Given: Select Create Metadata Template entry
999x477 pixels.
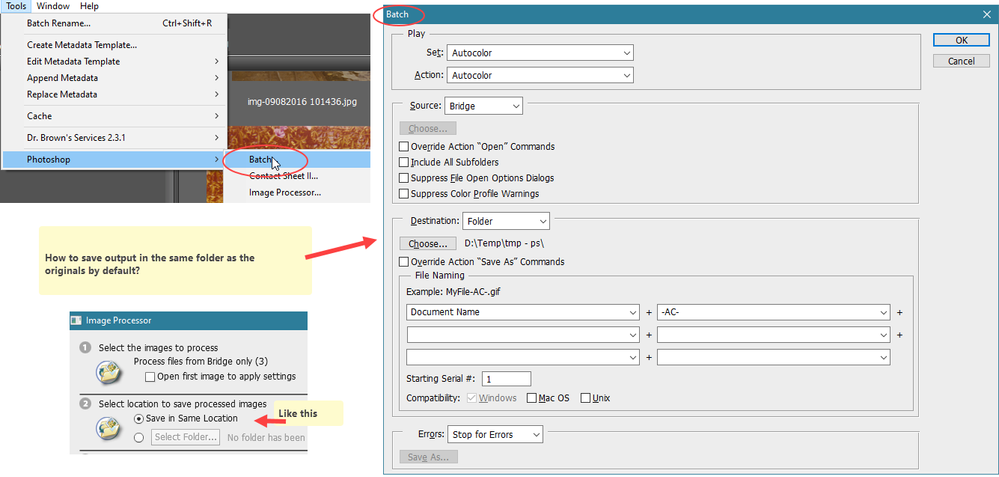Looking at the screenshot, I should pos(114,45).
